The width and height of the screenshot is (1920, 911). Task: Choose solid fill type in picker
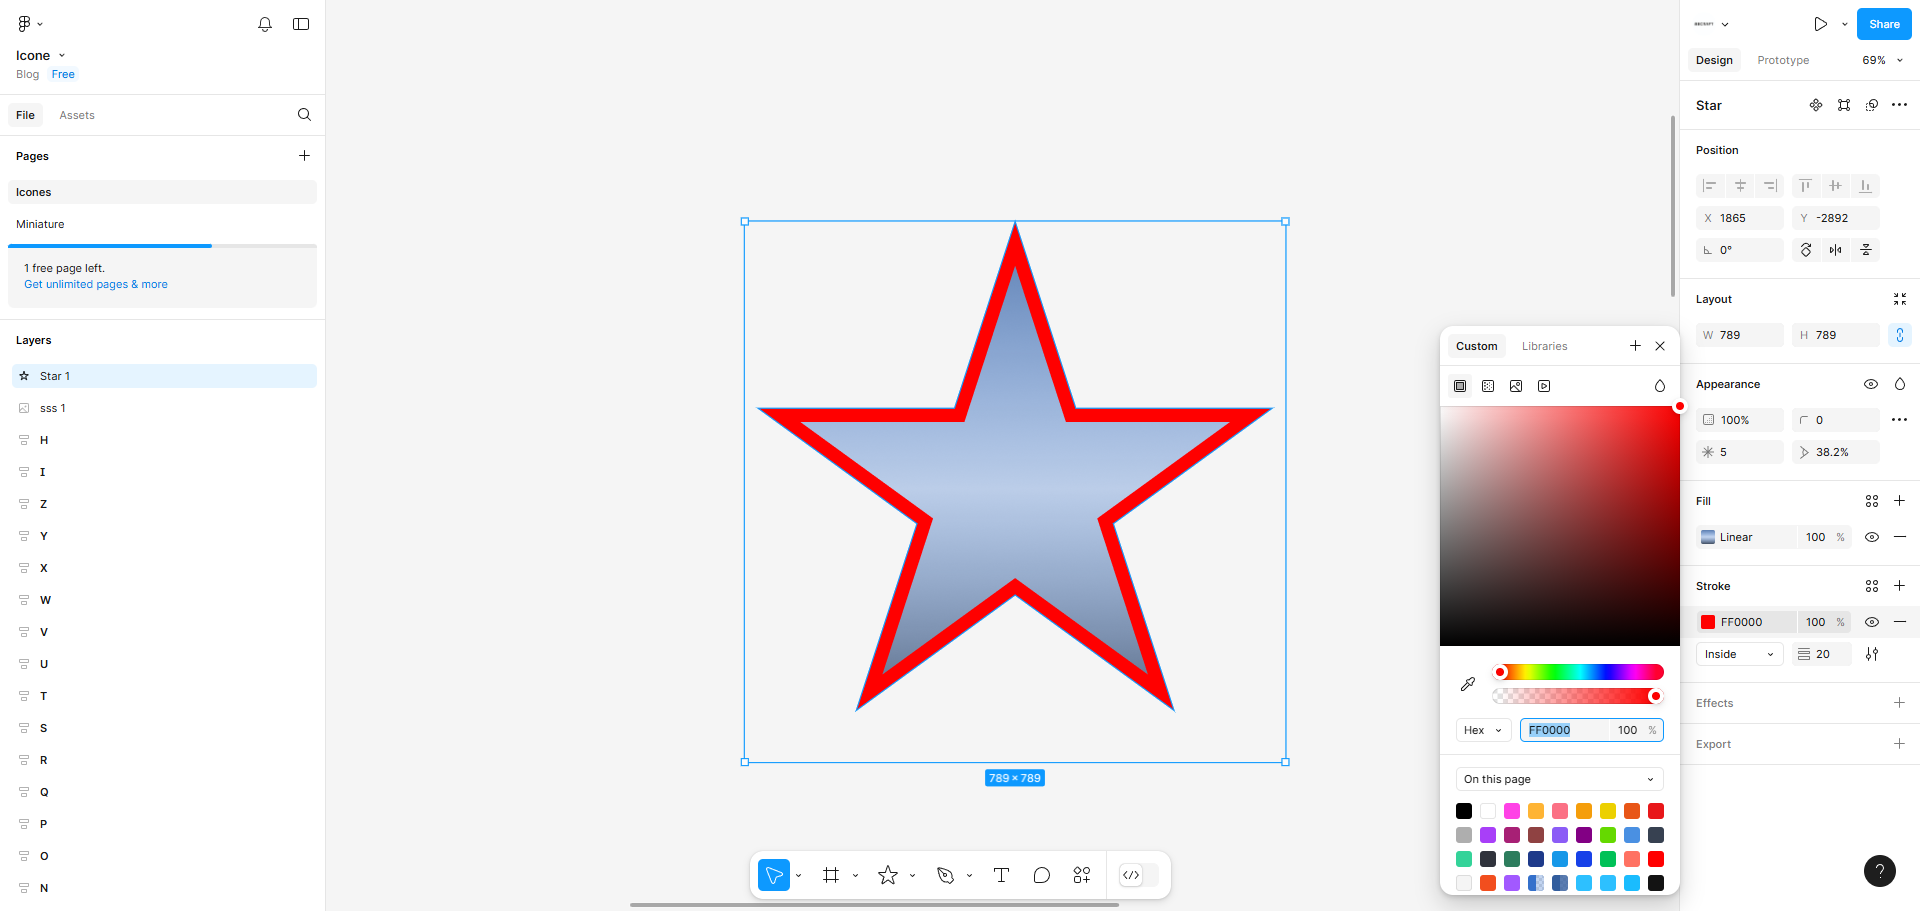click(x=1460, y=386)
